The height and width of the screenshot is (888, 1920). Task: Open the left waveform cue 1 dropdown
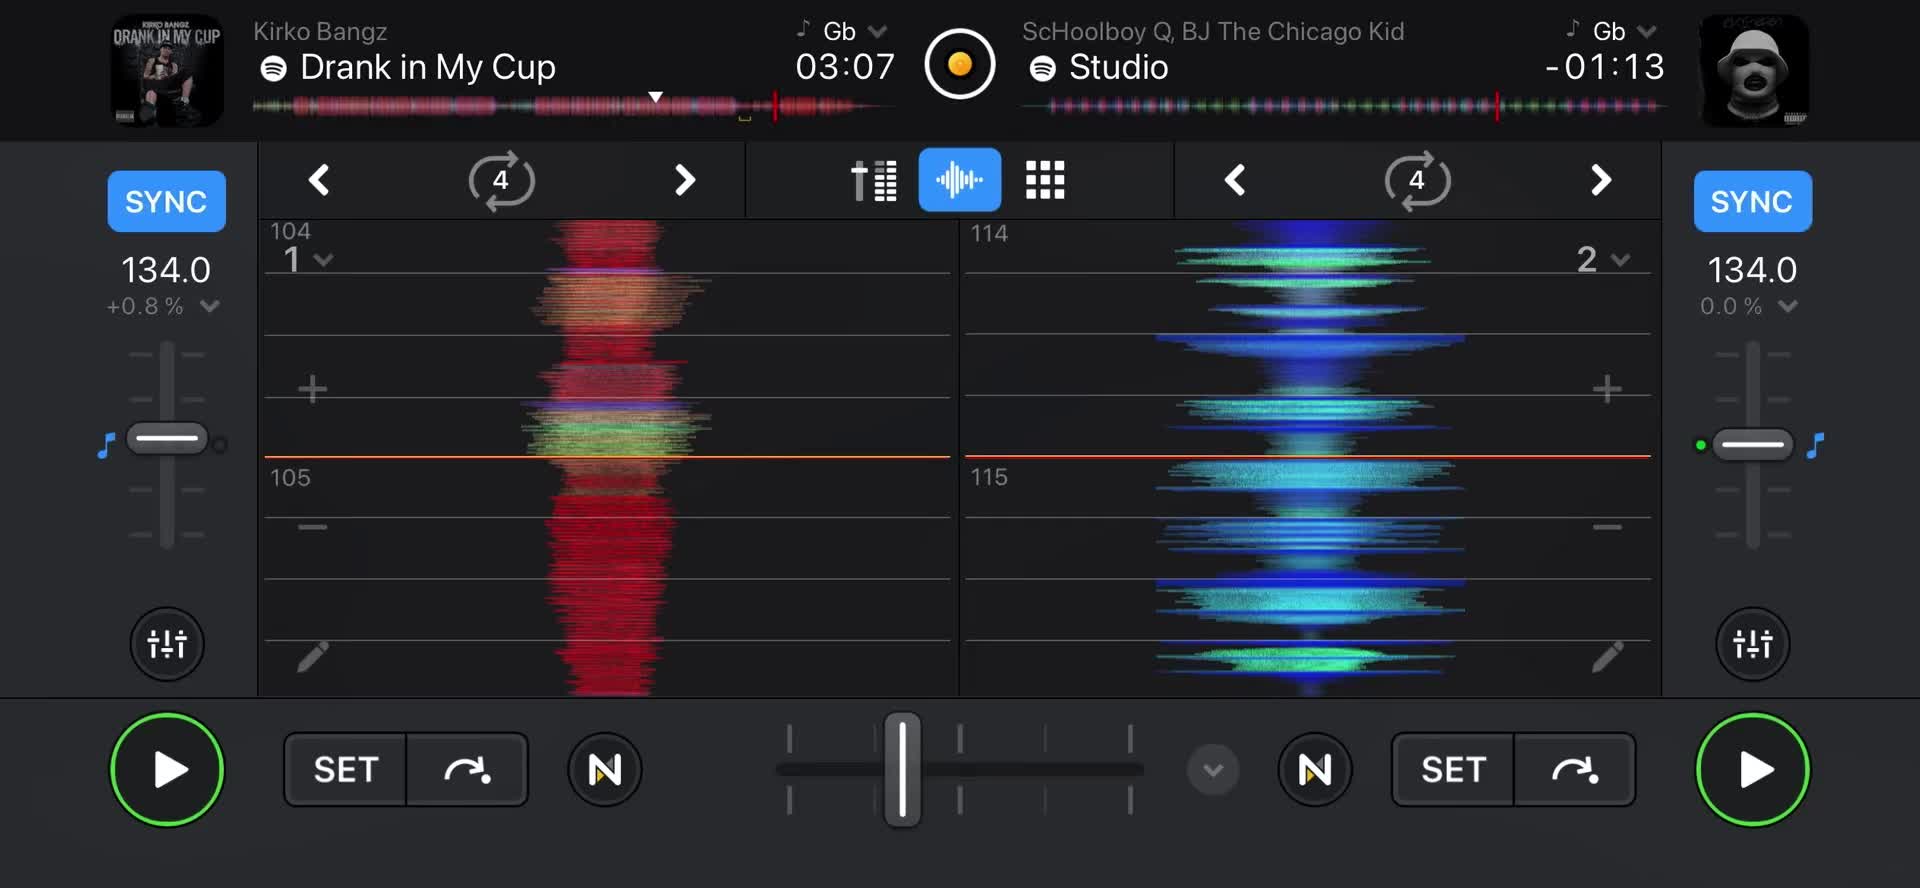[x=308, y=260]
